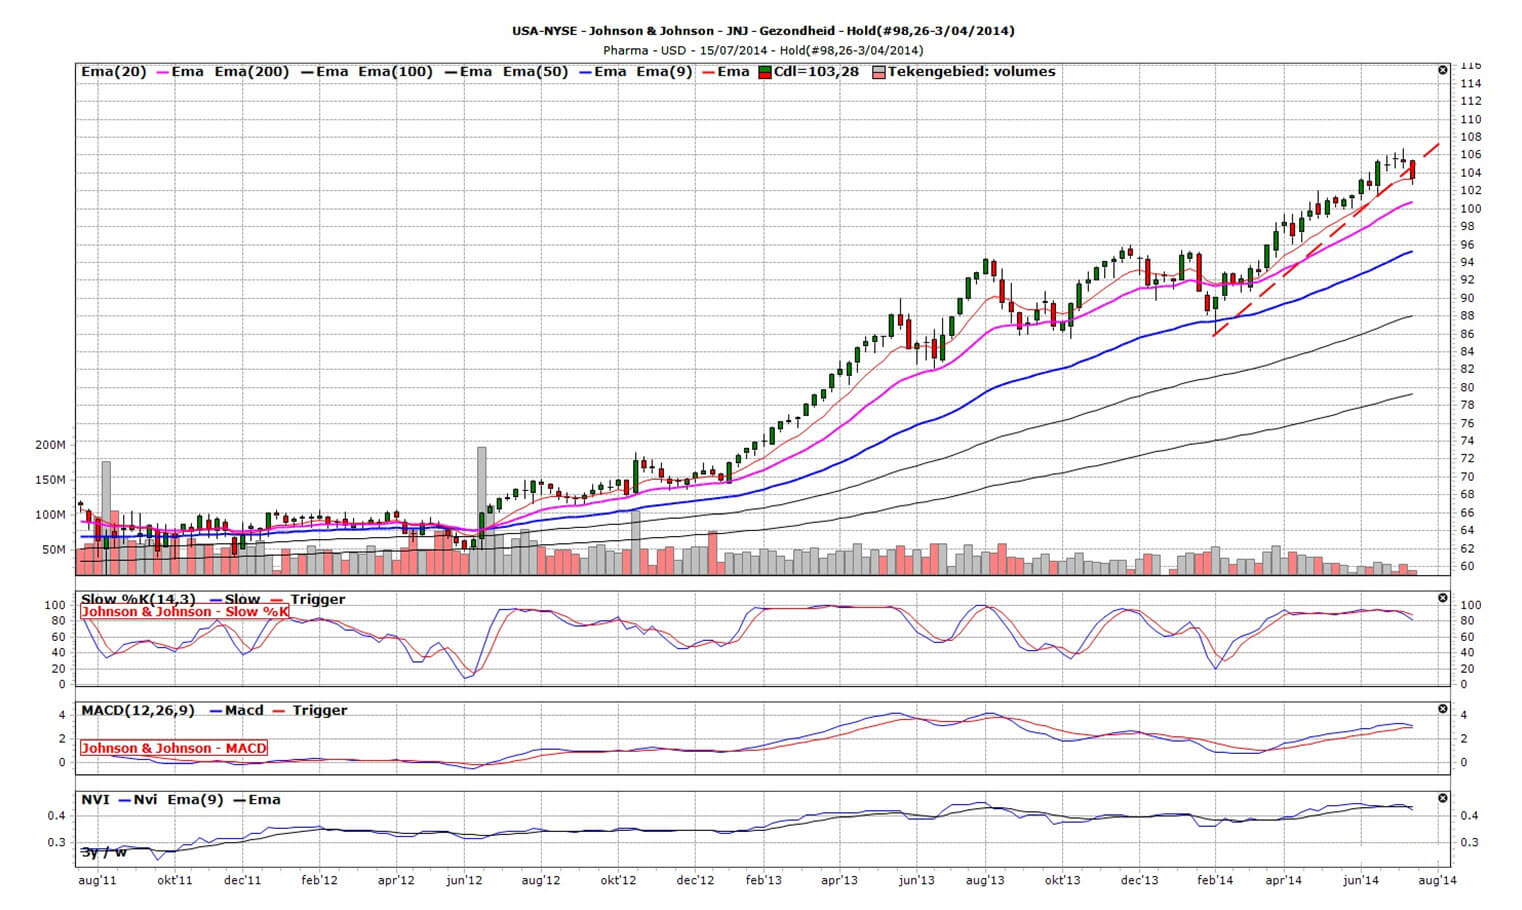Select the Ema(50) legend label
The height and width of the screenshot is (910, 1522).
(535, 72)
